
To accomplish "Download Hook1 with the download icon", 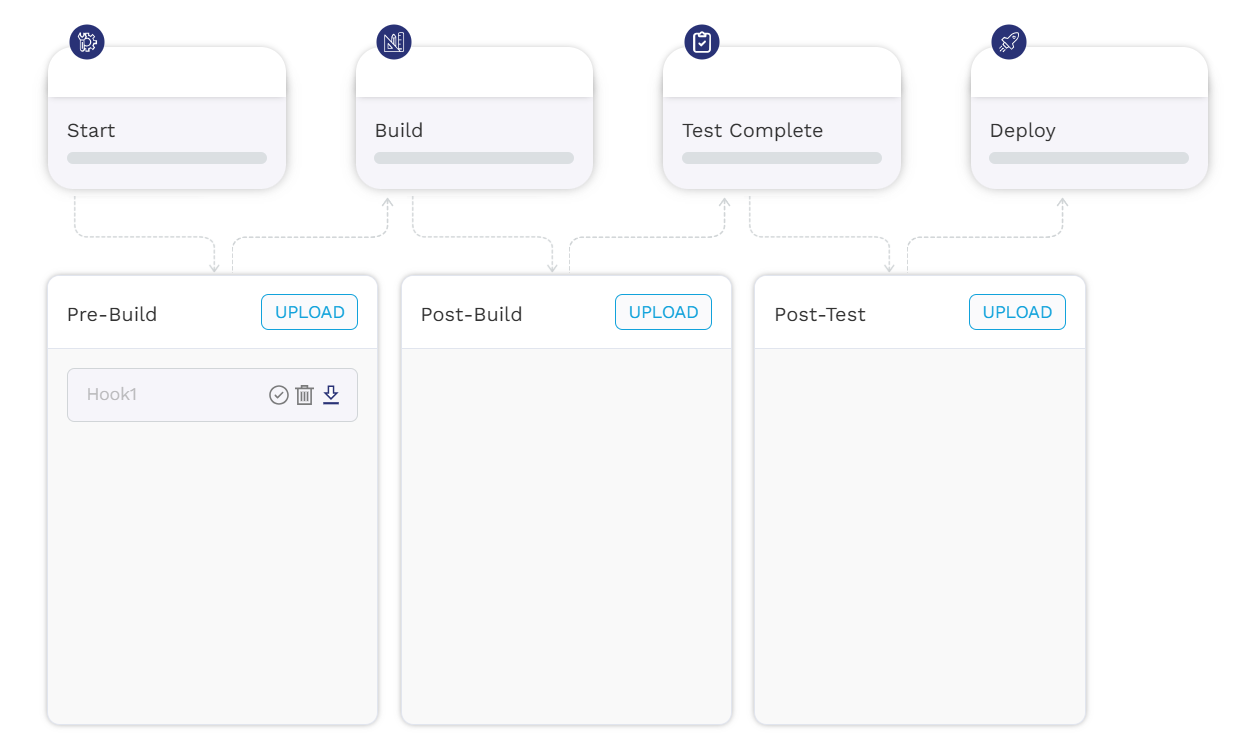I will pos(331,395).
